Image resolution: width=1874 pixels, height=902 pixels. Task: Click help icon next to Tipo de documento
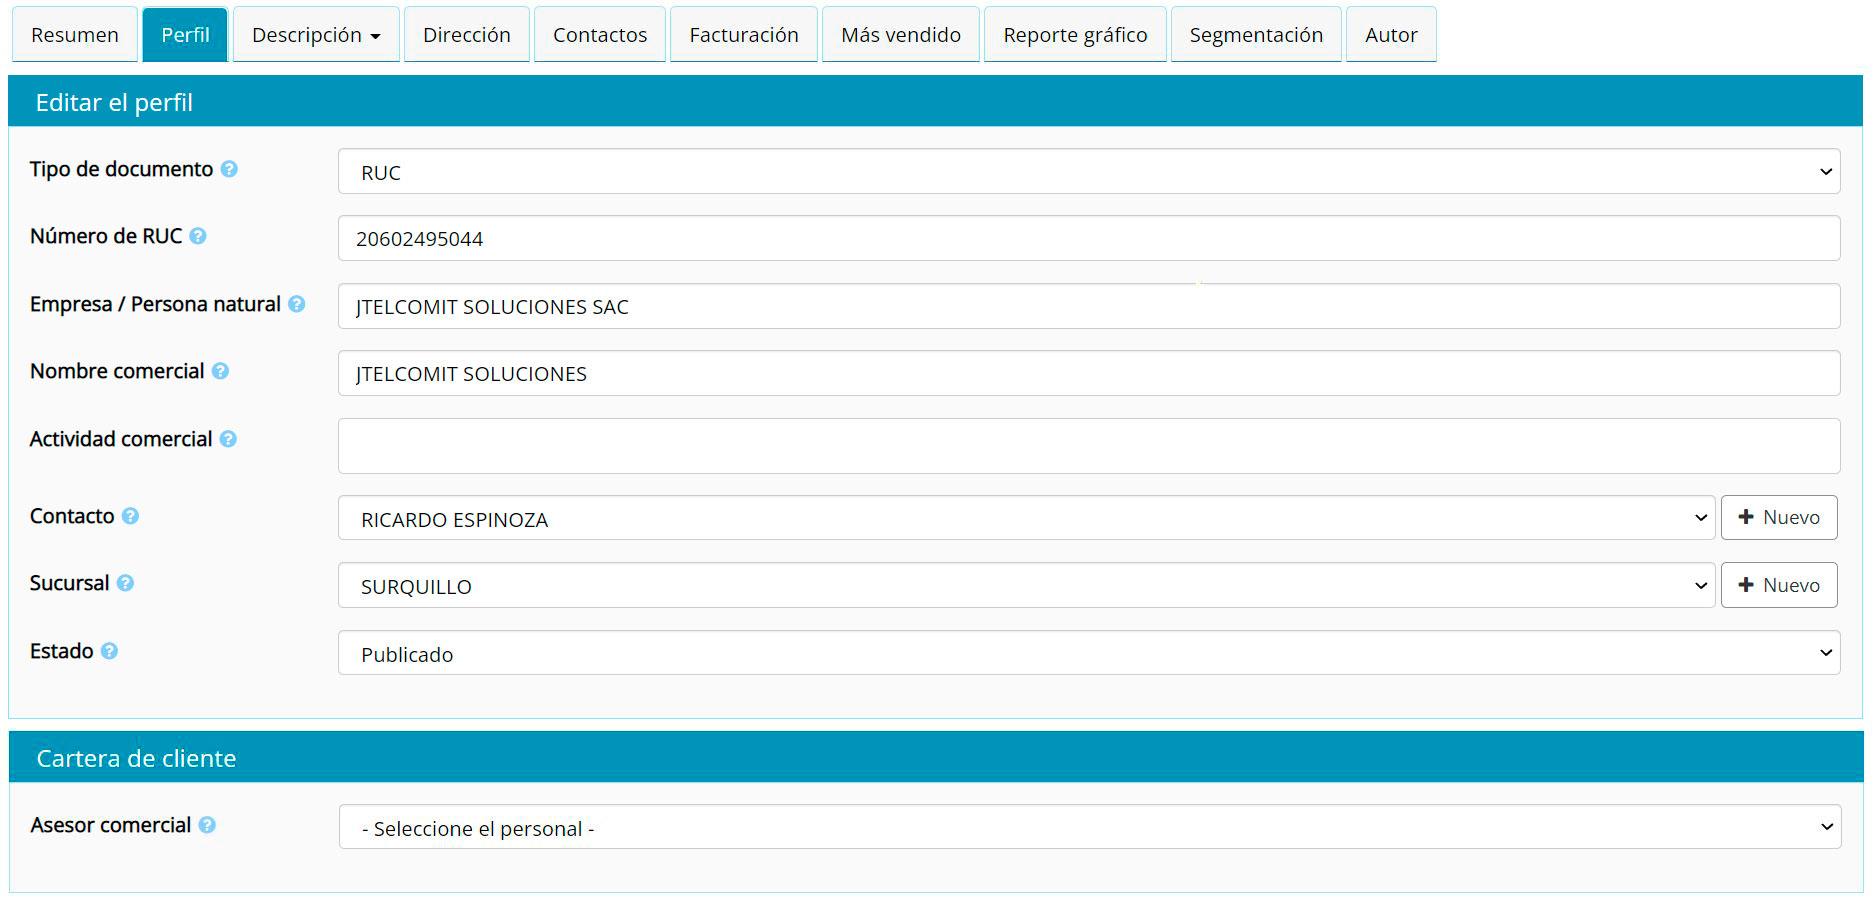(229, 169)
